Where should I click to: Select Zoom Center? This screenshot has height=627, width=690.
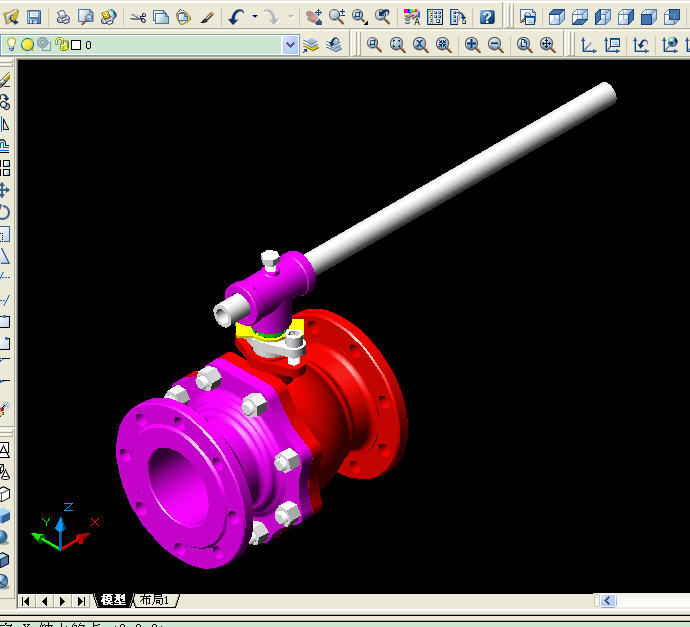coord(443,44)
